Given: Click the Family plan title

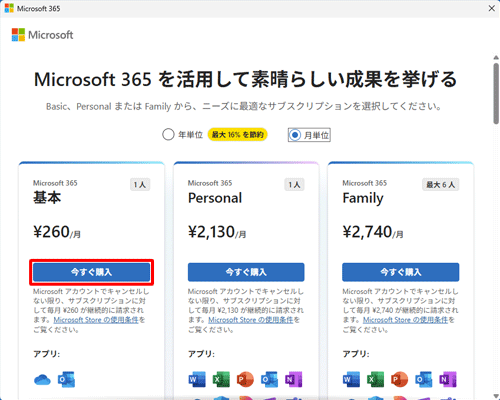Looking at the screenshot, I should pyautogui.click(x=363, y=199).
